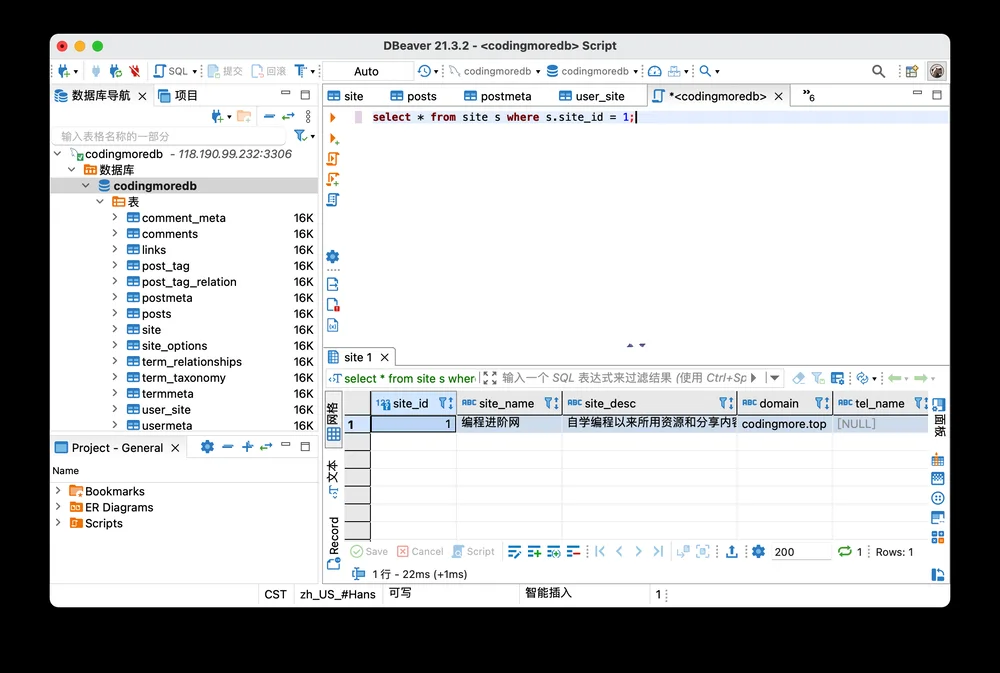Screen dimensions: 1000x673
Task: Click the execute script icon in editor gutter
Action: [x=332, y=159]
